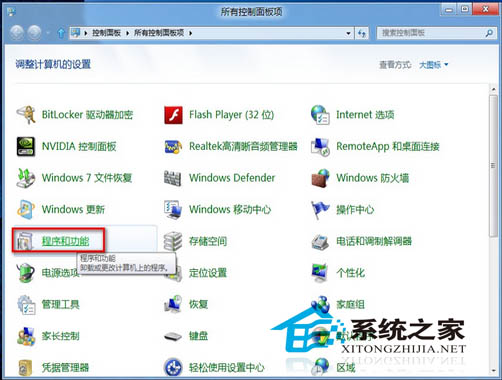Image resolution: width=502 pixels, height=380 pixels.
Task: Open the Internet 选项 text link
Action: pyautogui.click(x=365, y=115)
